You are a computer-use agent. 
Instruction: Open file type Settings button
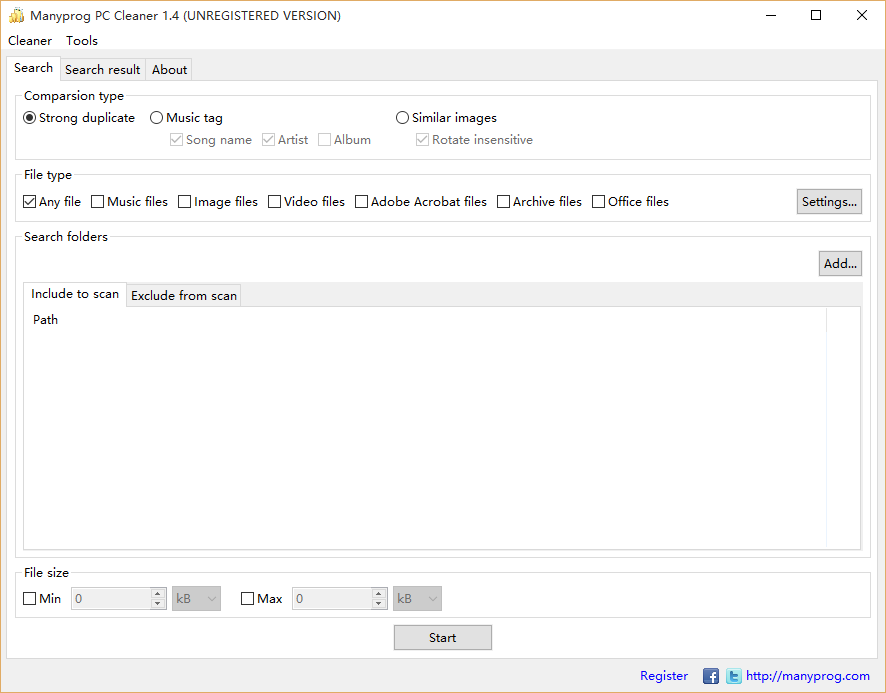point(829,202)
